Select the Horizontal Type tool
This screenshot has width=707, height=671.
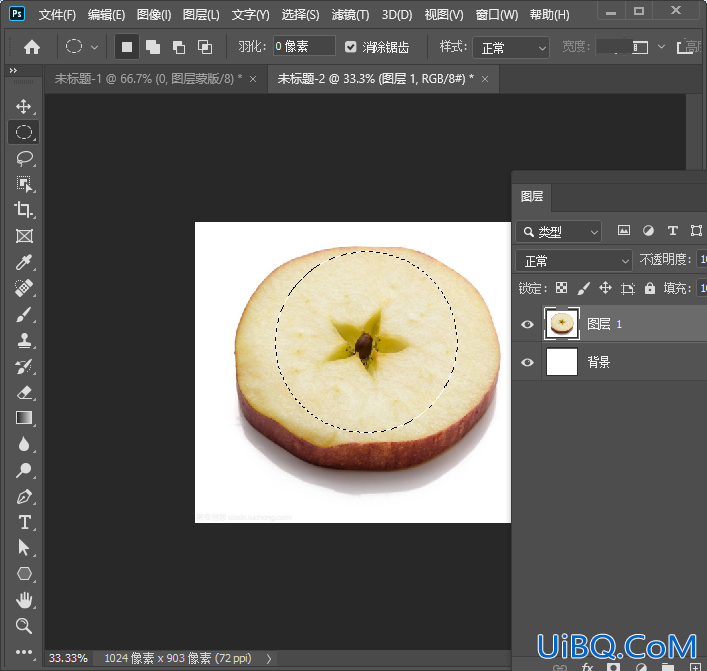(x=24, y=522)
